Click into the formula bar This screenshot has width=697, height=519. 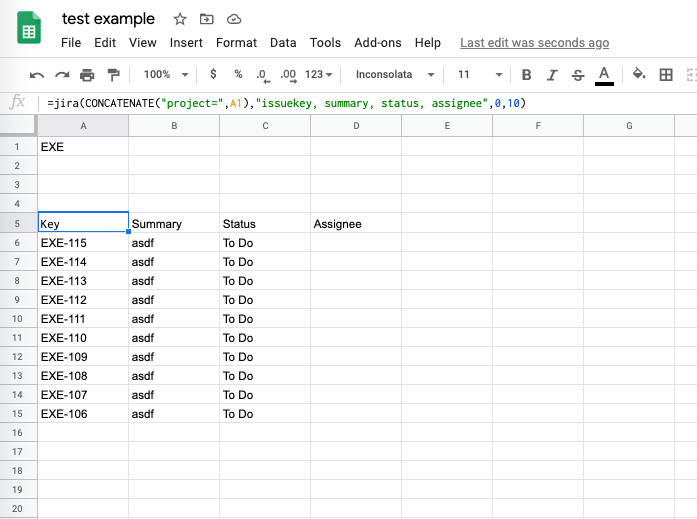tap(369, 103)
